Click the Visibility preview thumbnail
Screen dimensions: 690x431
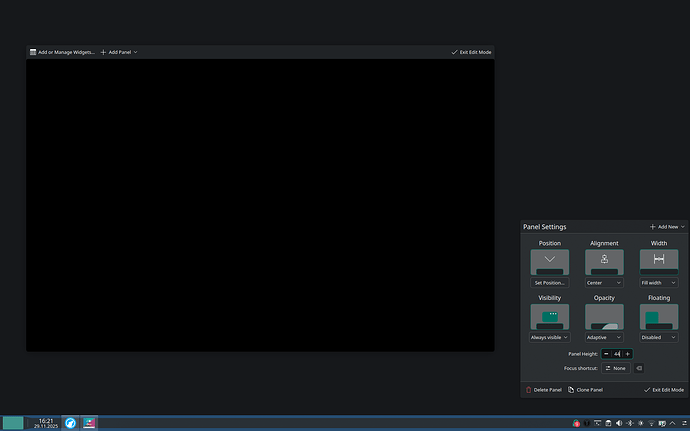[x=549, y=317]
